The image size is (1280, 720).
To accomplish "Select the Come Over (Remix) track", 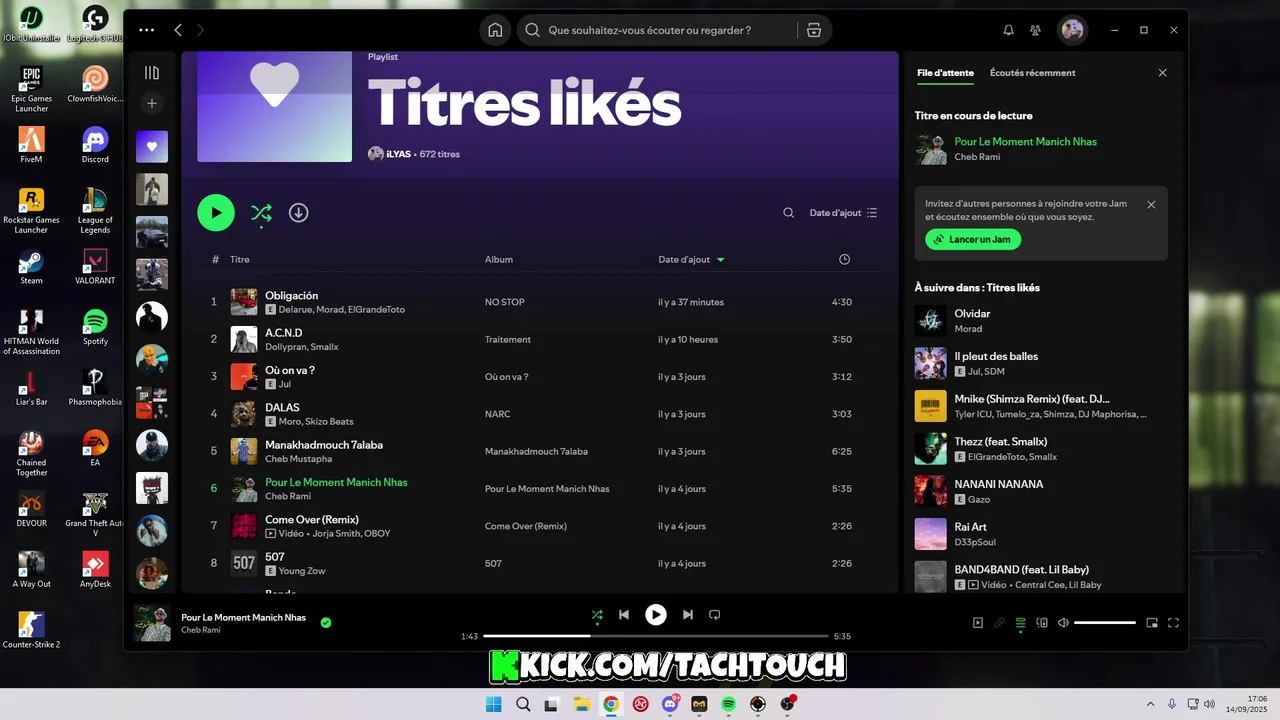I will click(541, 525).
